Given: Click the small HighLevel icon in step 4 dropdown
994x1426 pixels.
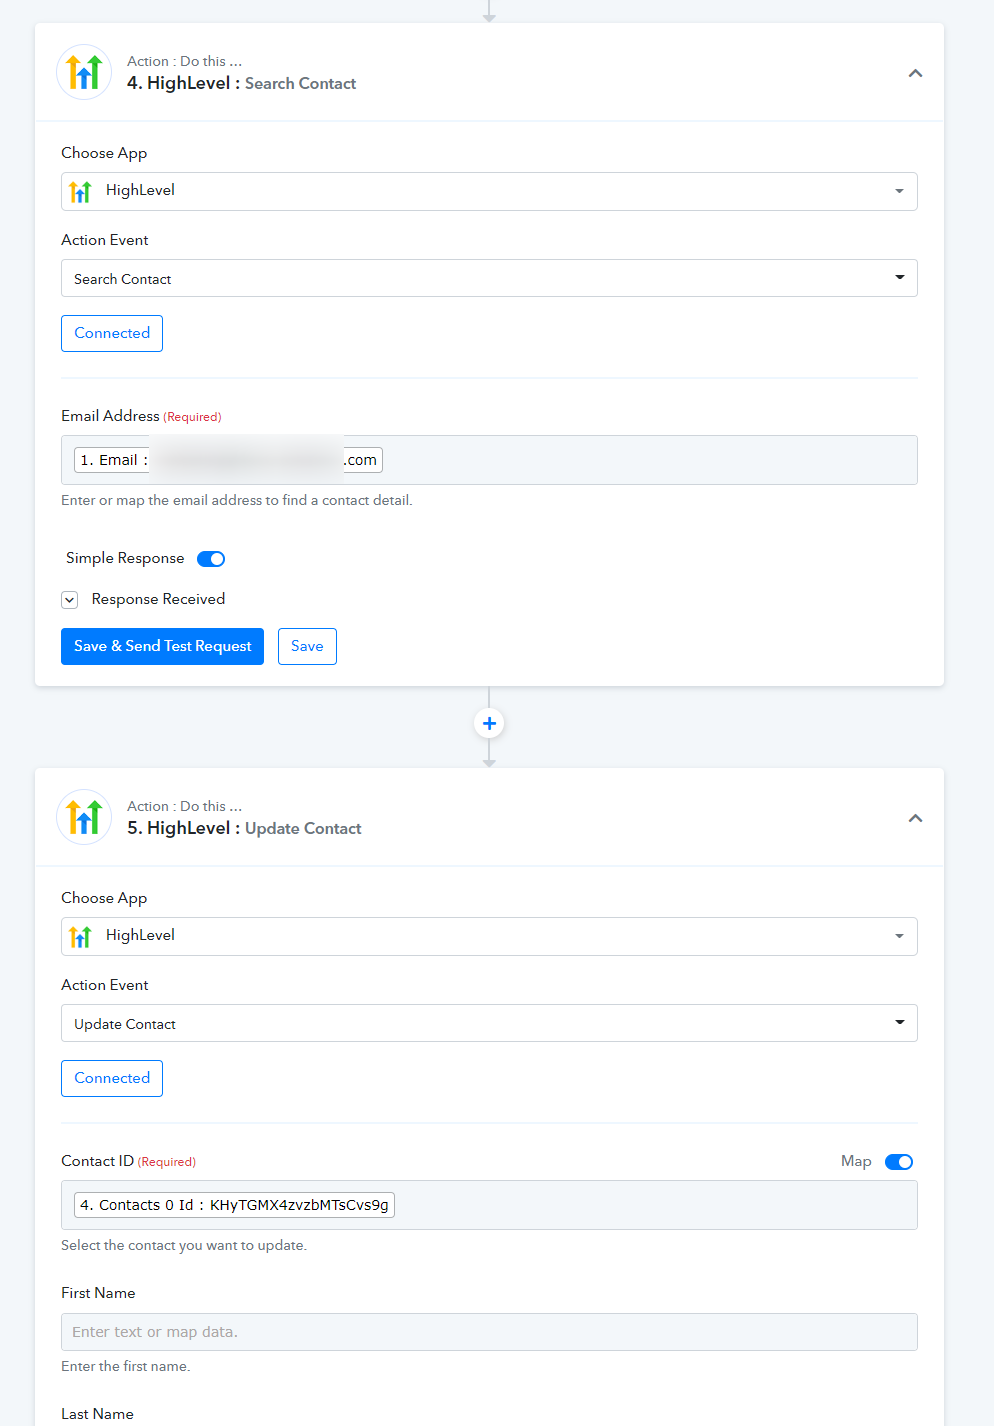Looking at the screenshot, I should pos(81,191).
